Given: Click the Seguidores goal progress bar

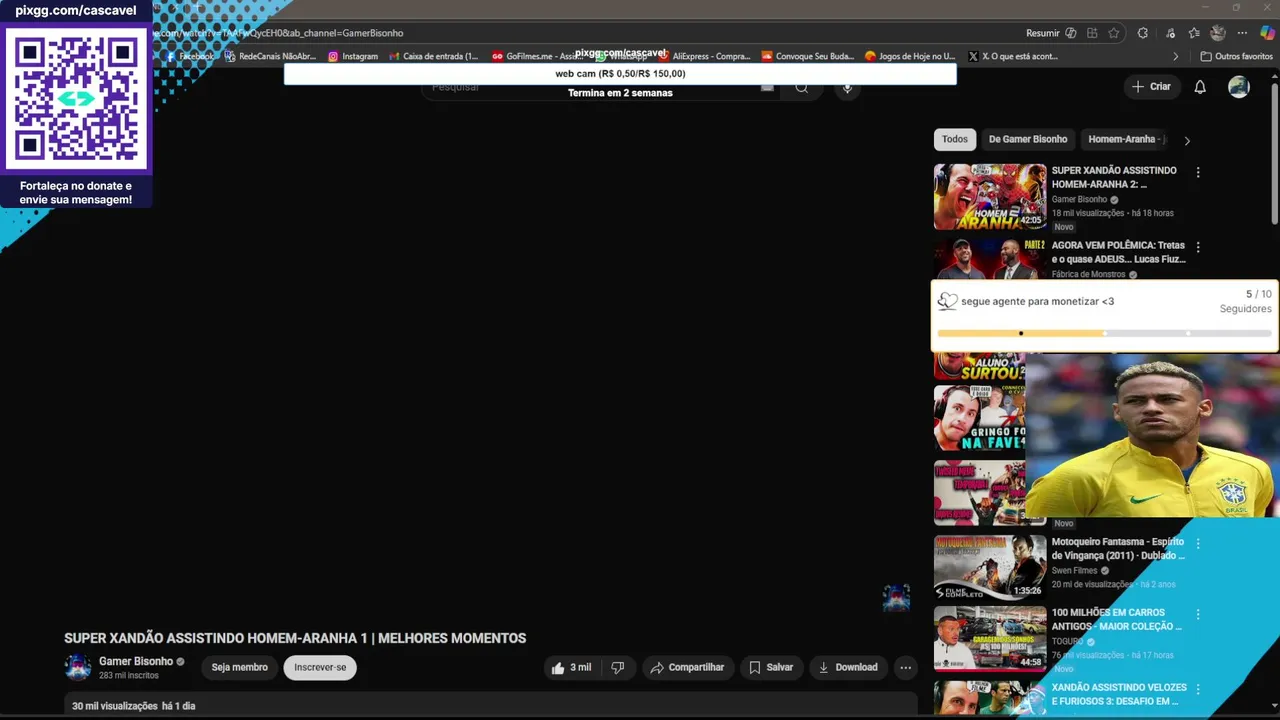Looking at the screenshot, I should [1105, 333].
